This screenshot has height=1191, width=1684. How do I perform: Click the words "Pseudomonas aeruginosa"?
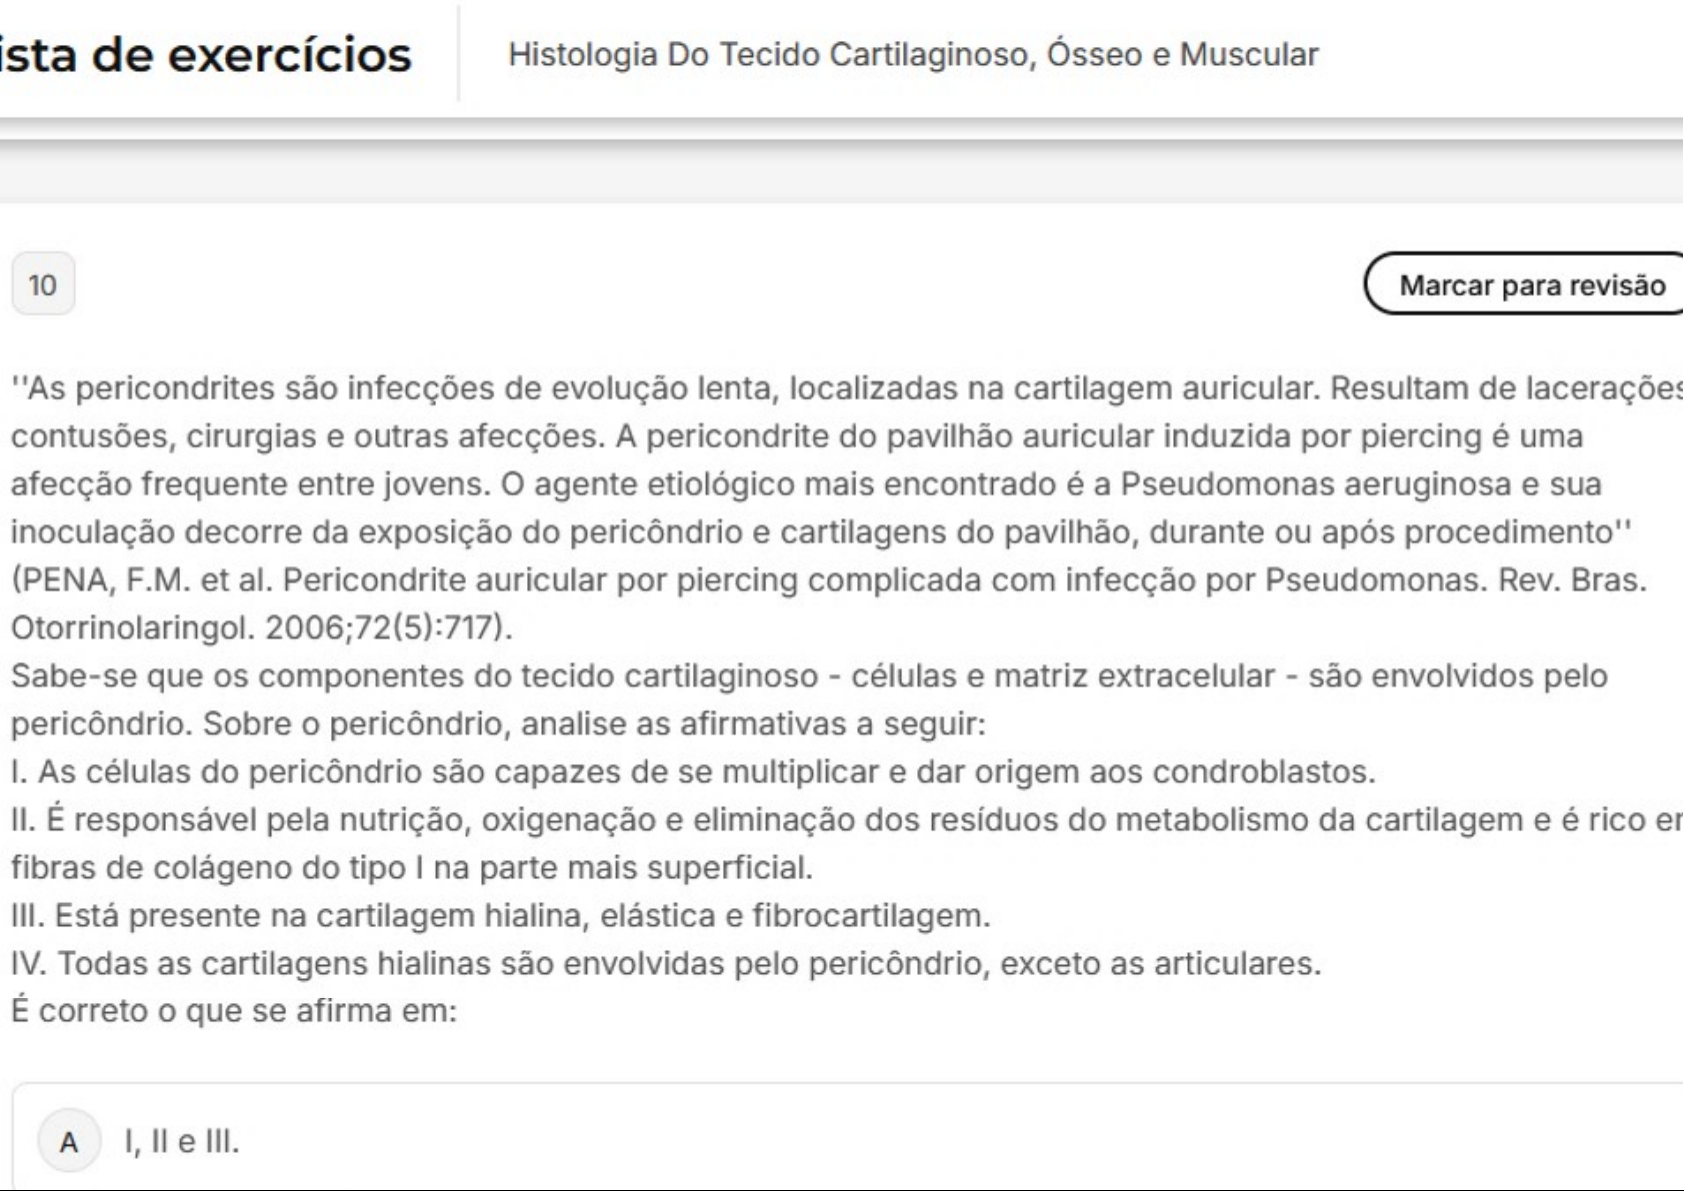coord(1316,484)
